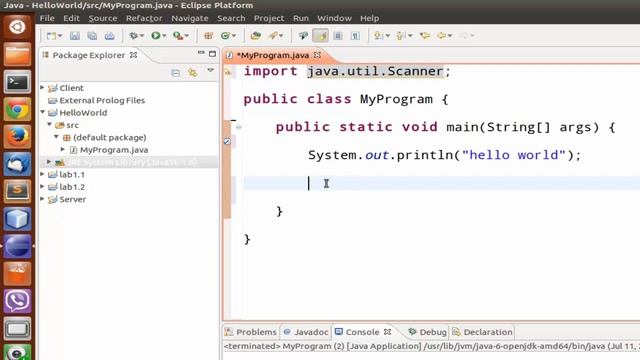Toggle Block Selection Mode icon
Image resolution: width=640 pixels, height=360 pixels.
338,36
